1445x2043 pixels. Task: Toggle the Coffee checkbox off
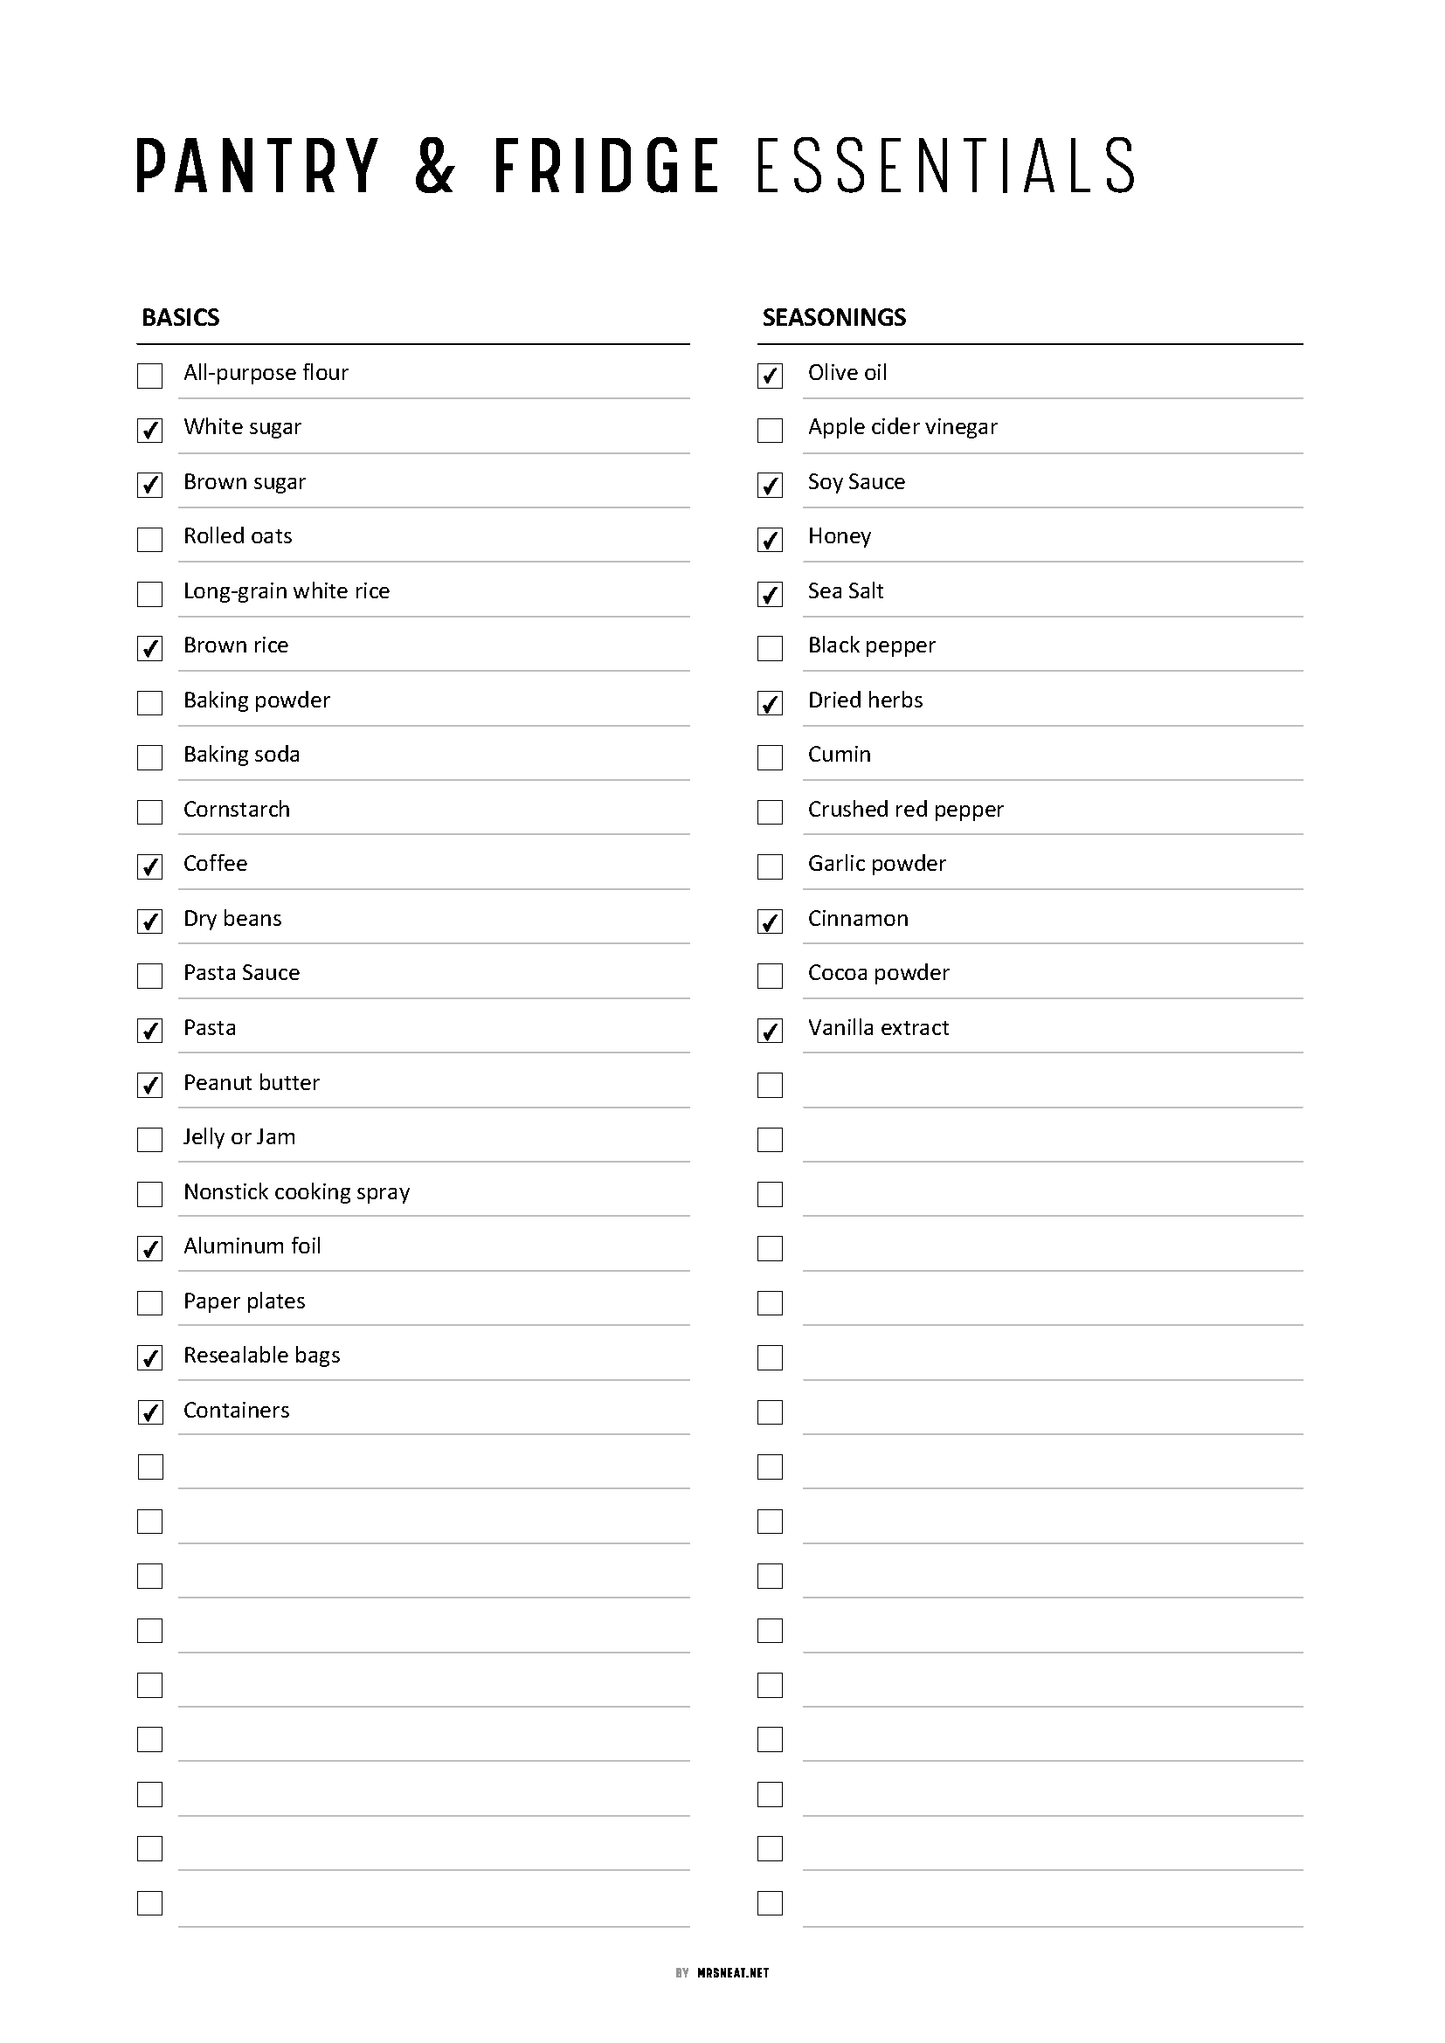point(150,867)
